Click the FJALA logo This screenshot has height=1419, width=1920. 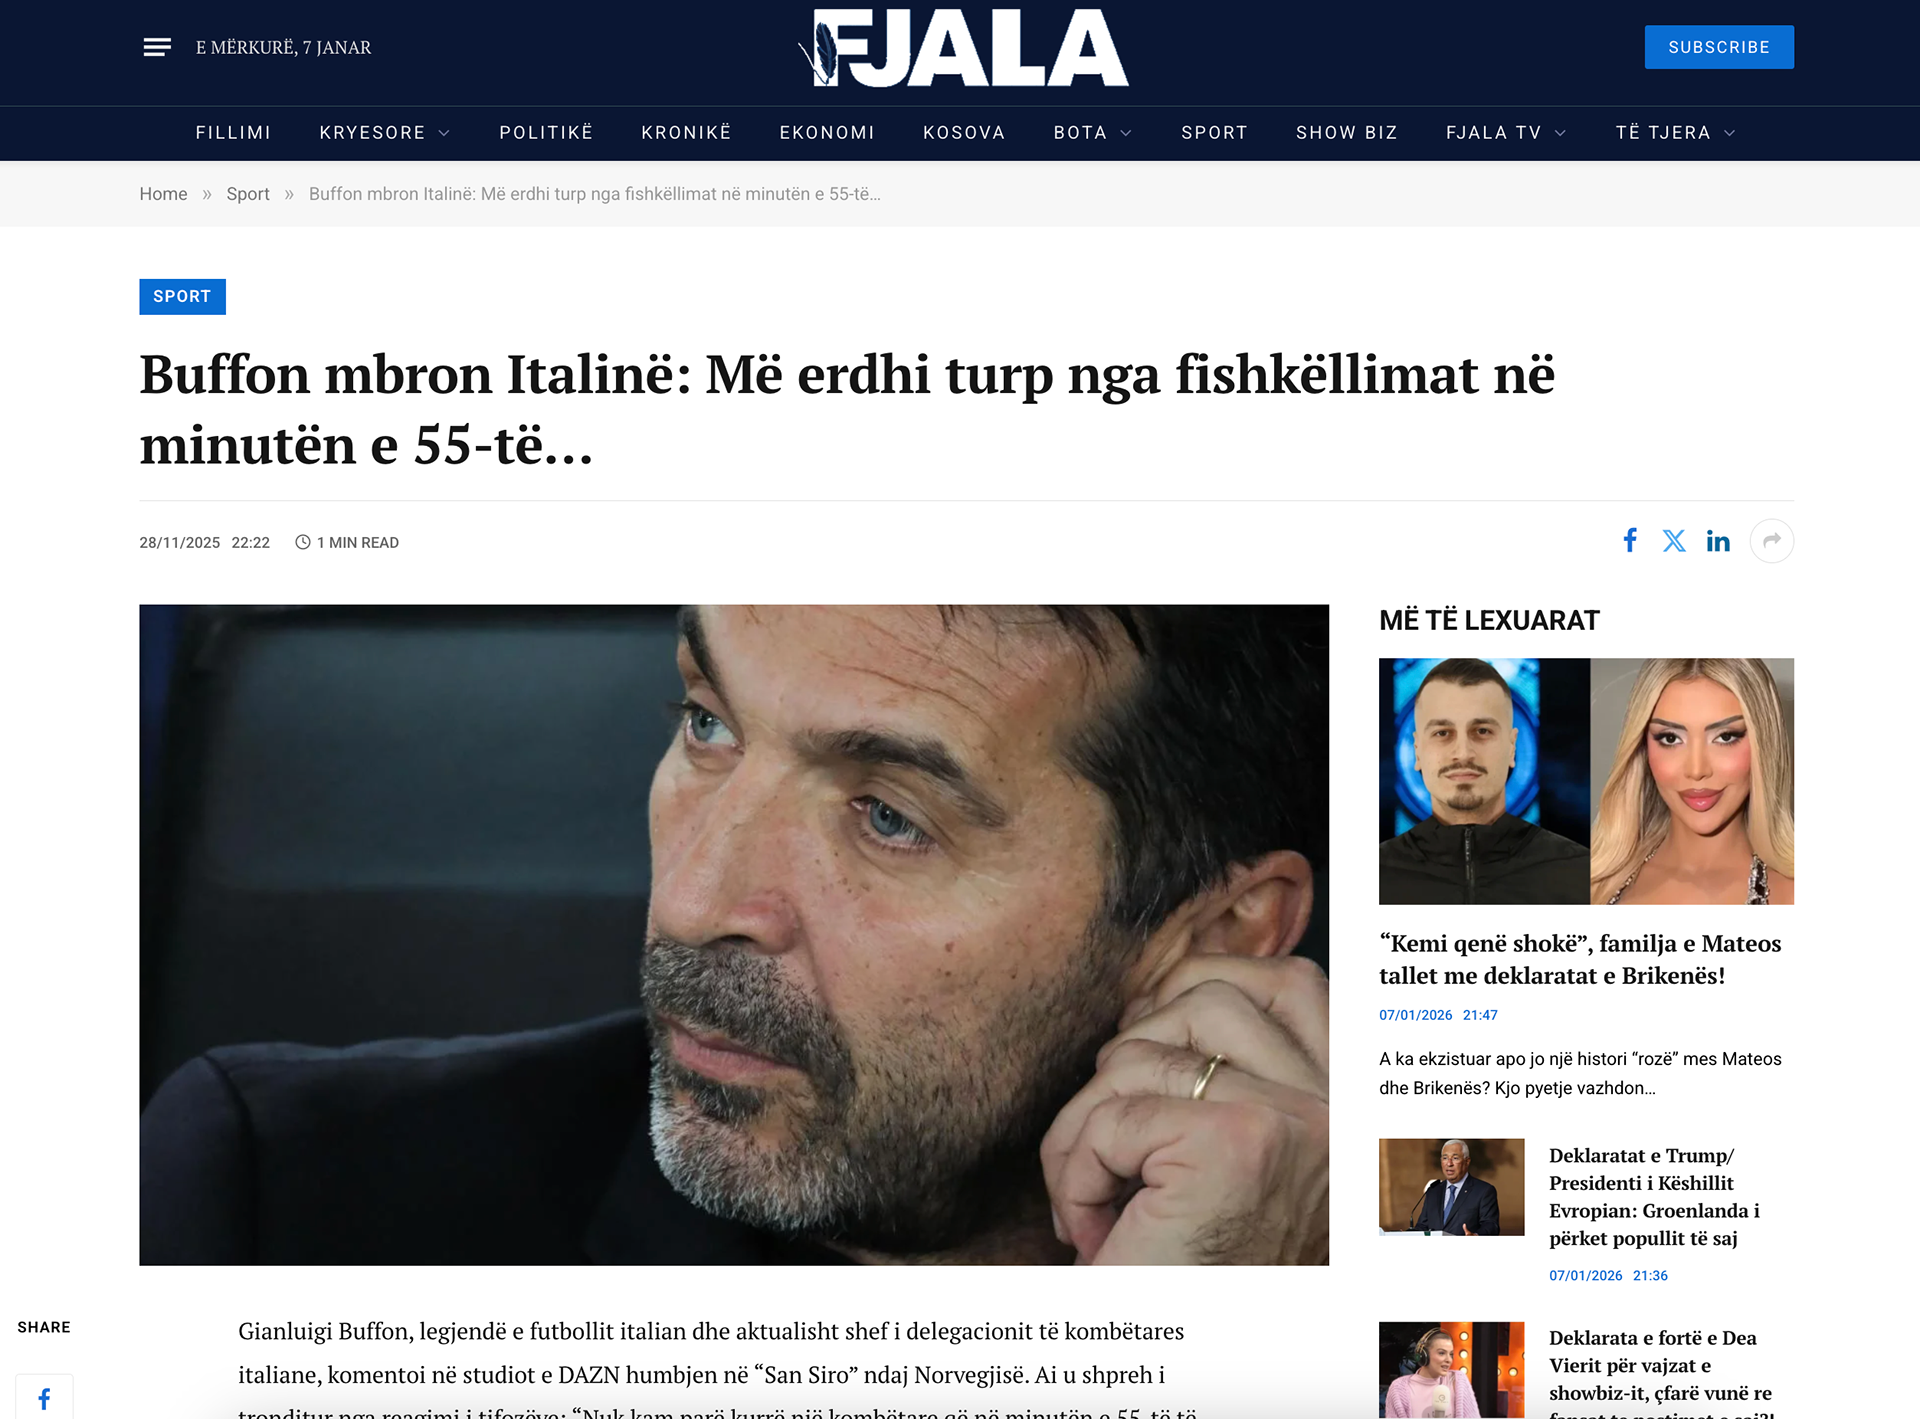[x=963, y=48]
